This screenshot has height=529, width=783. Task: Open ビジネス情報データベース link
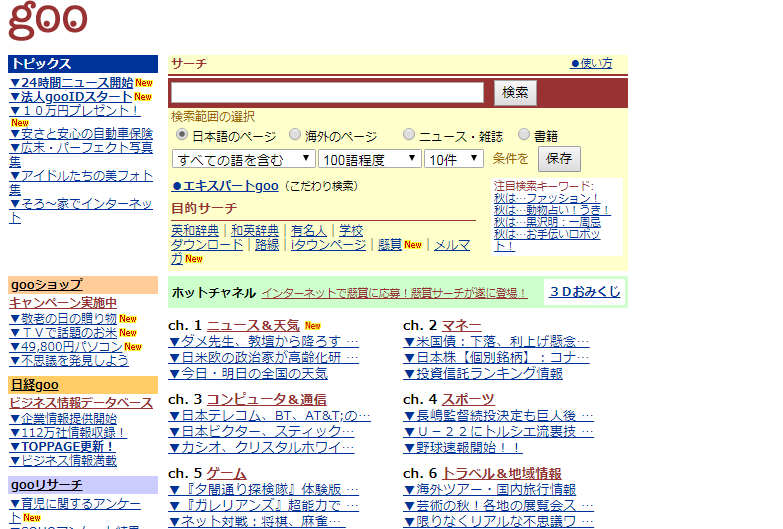(81, 403)
